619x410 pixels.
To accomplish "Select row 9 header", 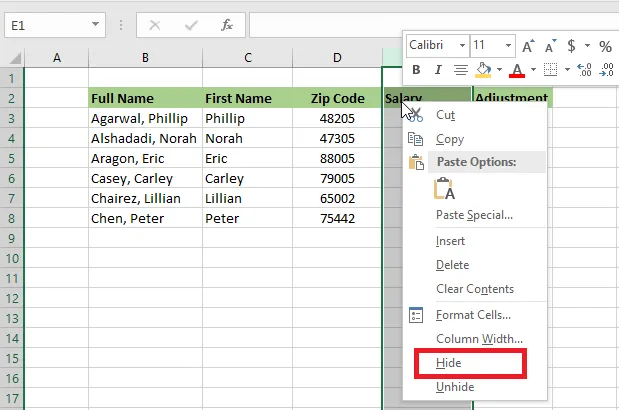I will (12, 239).
